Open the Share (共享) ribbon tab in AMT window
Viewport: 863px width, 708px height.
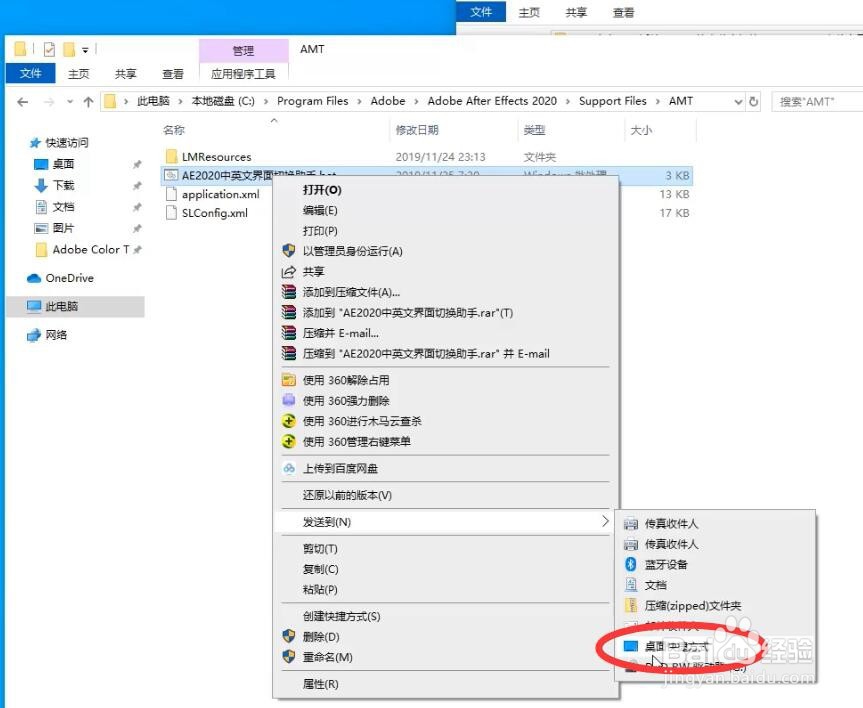(125, 73)
